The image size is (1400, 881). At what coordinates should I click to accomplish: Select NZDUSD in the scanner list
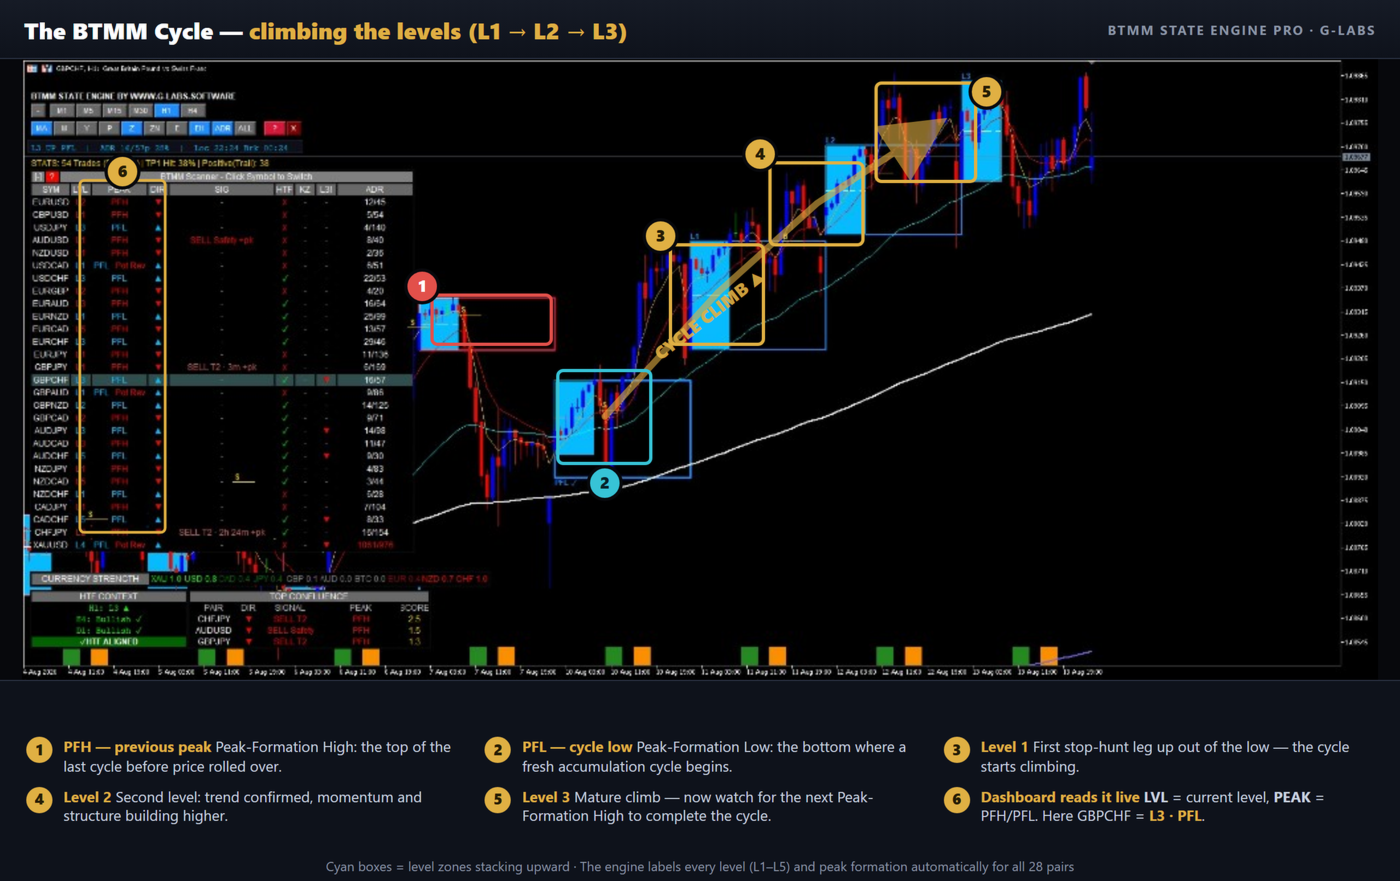click(50, 253)
